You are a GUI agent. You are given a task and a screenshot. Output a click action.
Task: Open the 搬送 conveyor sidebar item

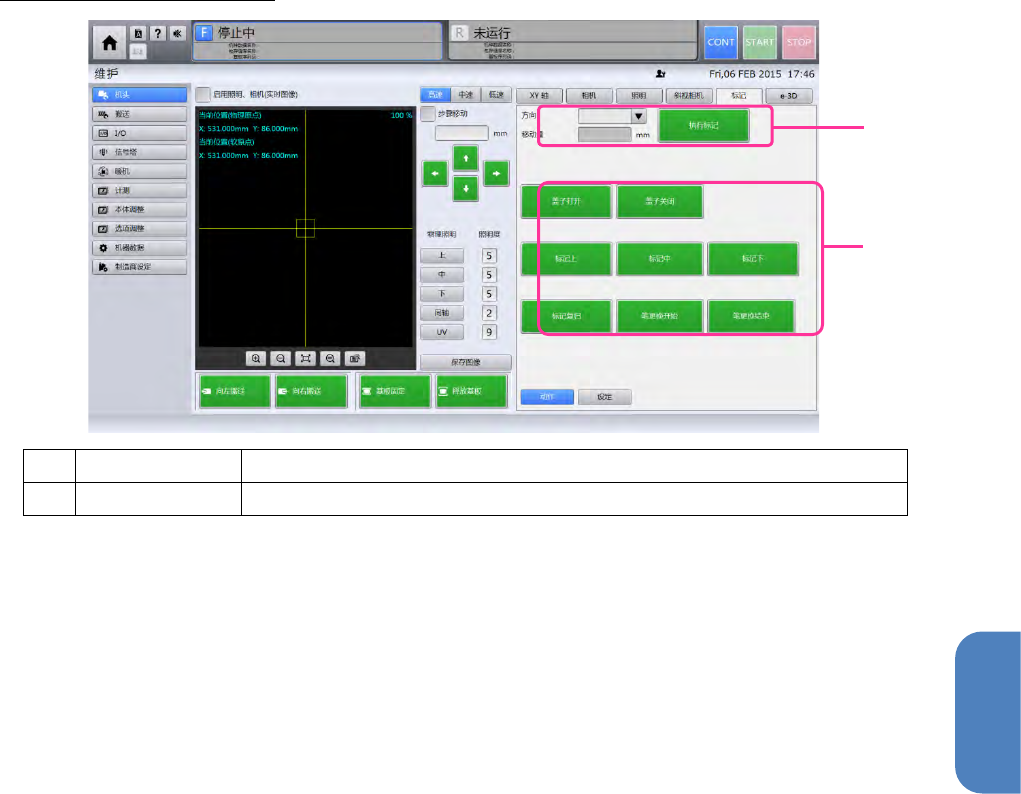click(x=139, y=114)
